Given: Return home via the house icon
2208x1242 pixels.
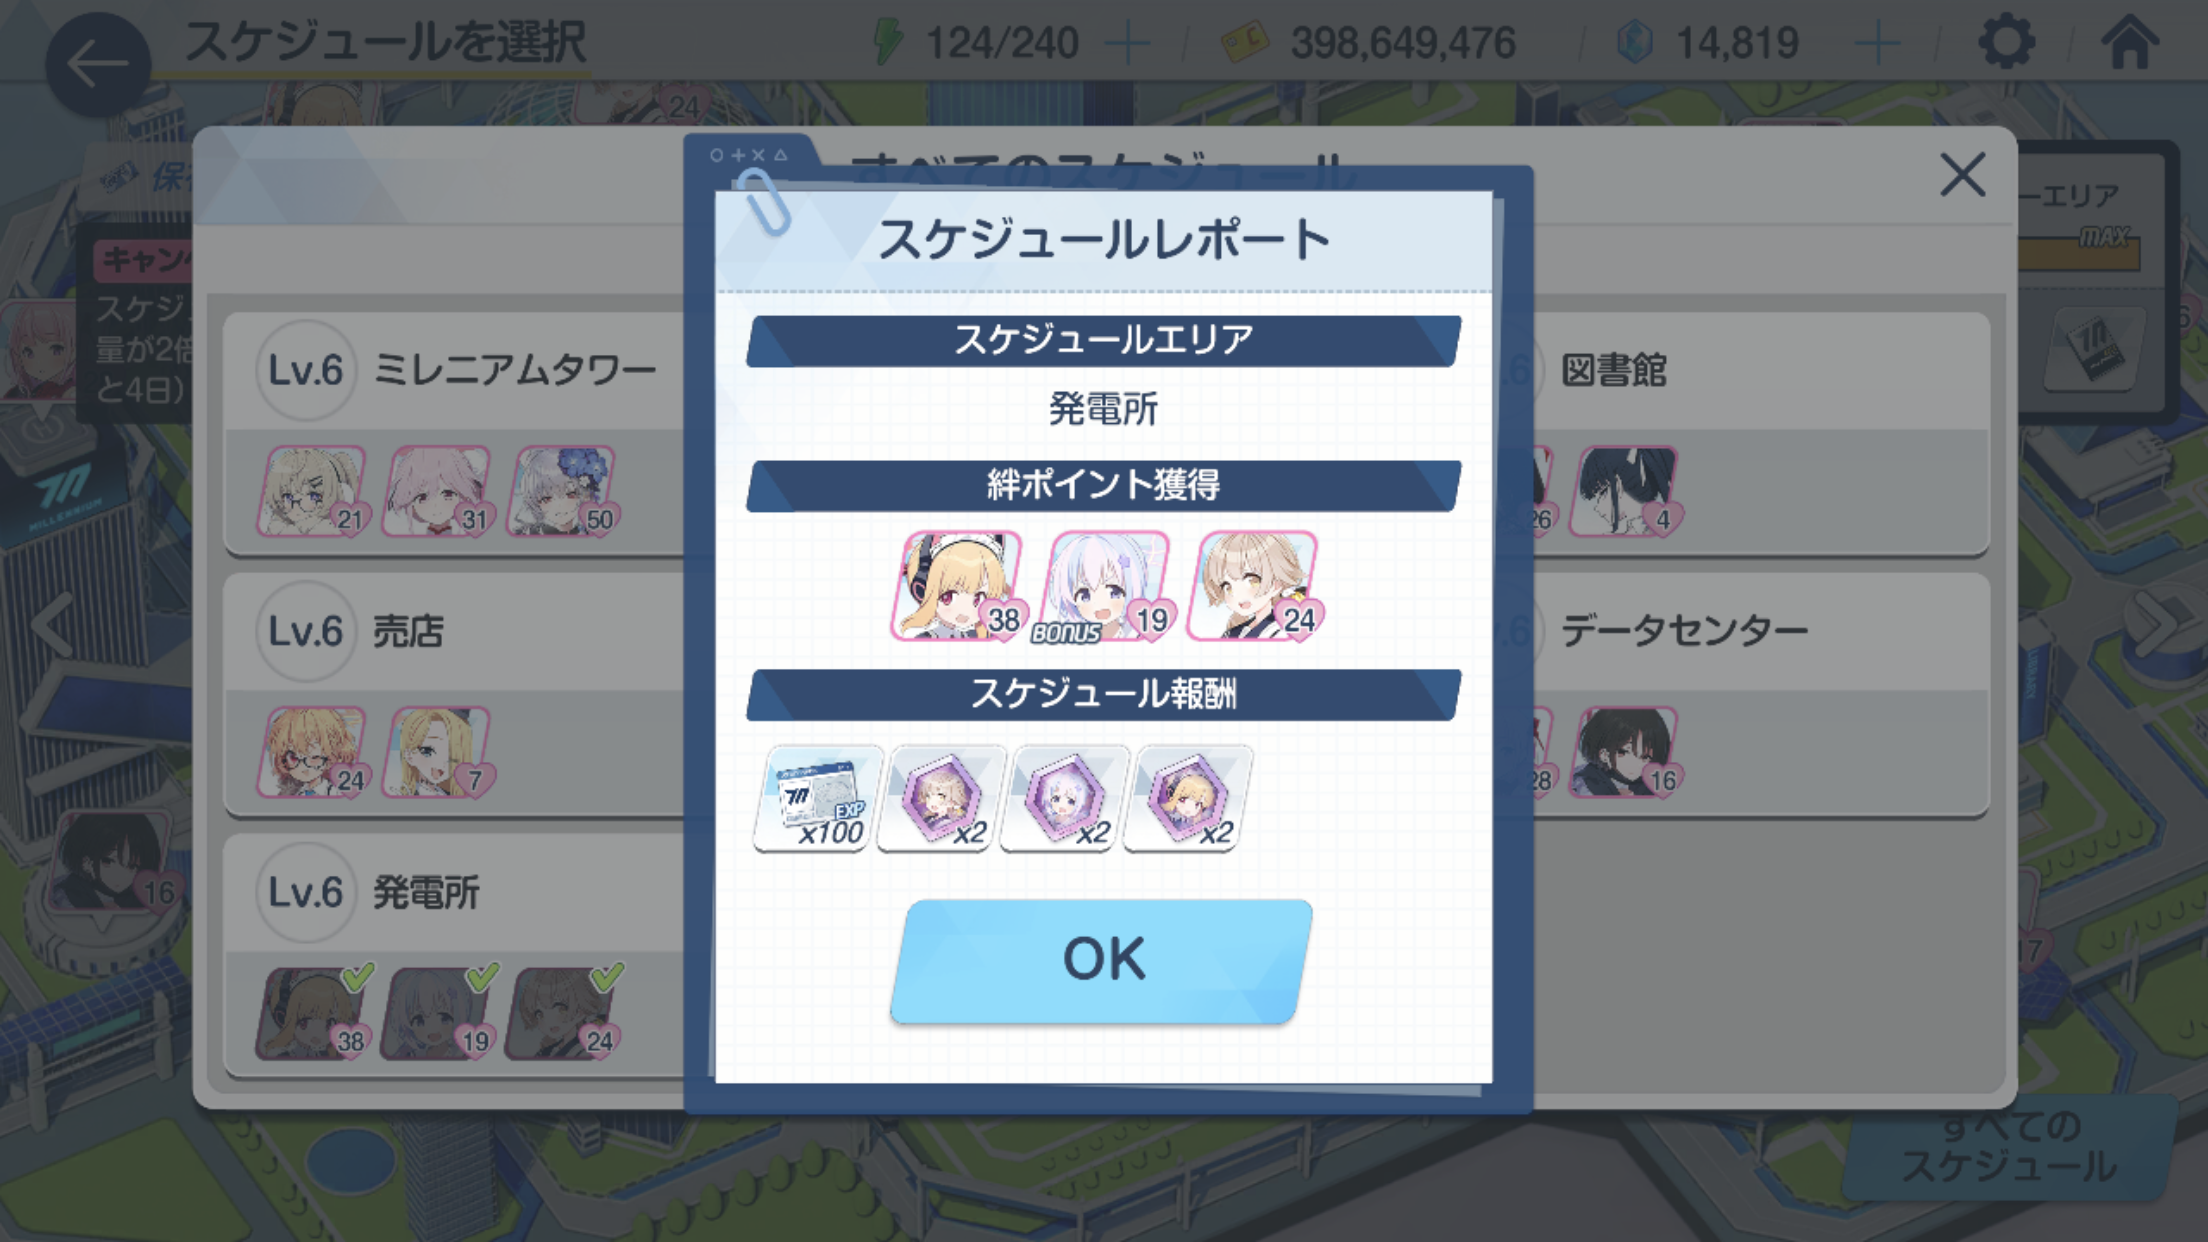Looking at the screenshot, I should [x=2129, y=42].
